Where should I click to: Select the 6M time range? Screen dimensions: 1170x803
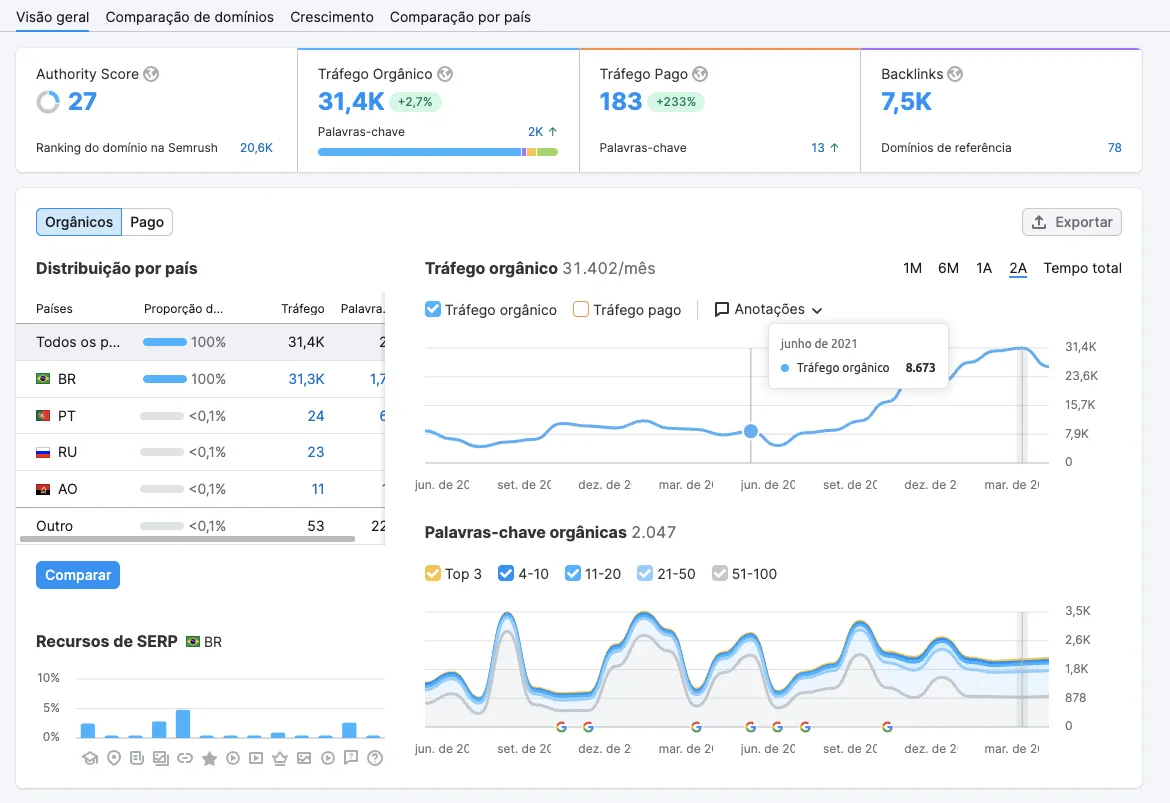[x=948, y=268]
